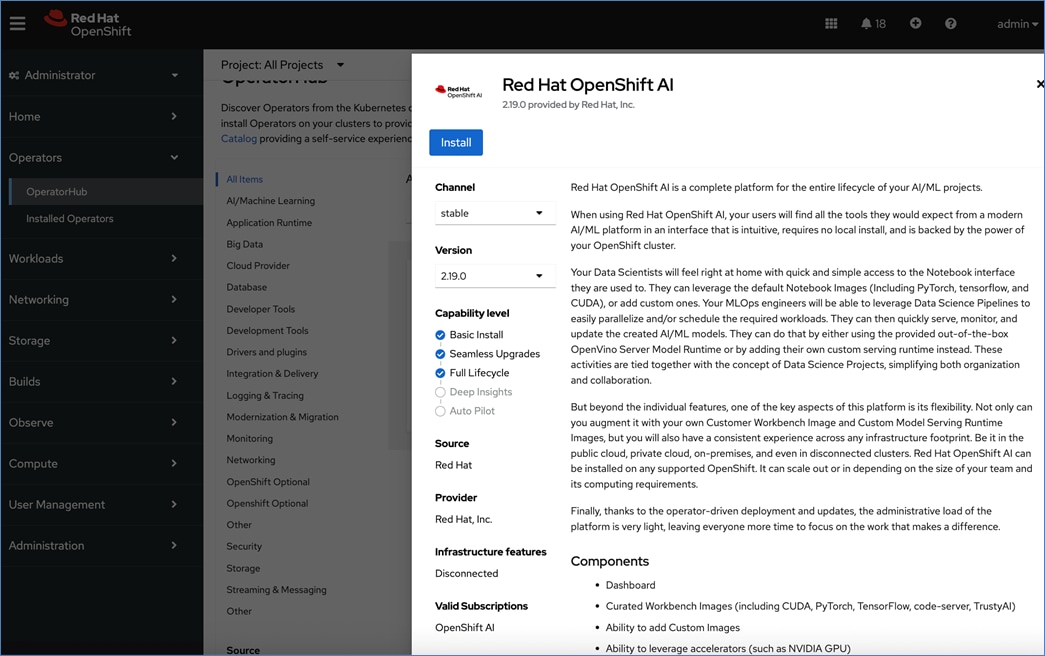
Task: Filter by Big Data category
Action: [x=245, y=244]
